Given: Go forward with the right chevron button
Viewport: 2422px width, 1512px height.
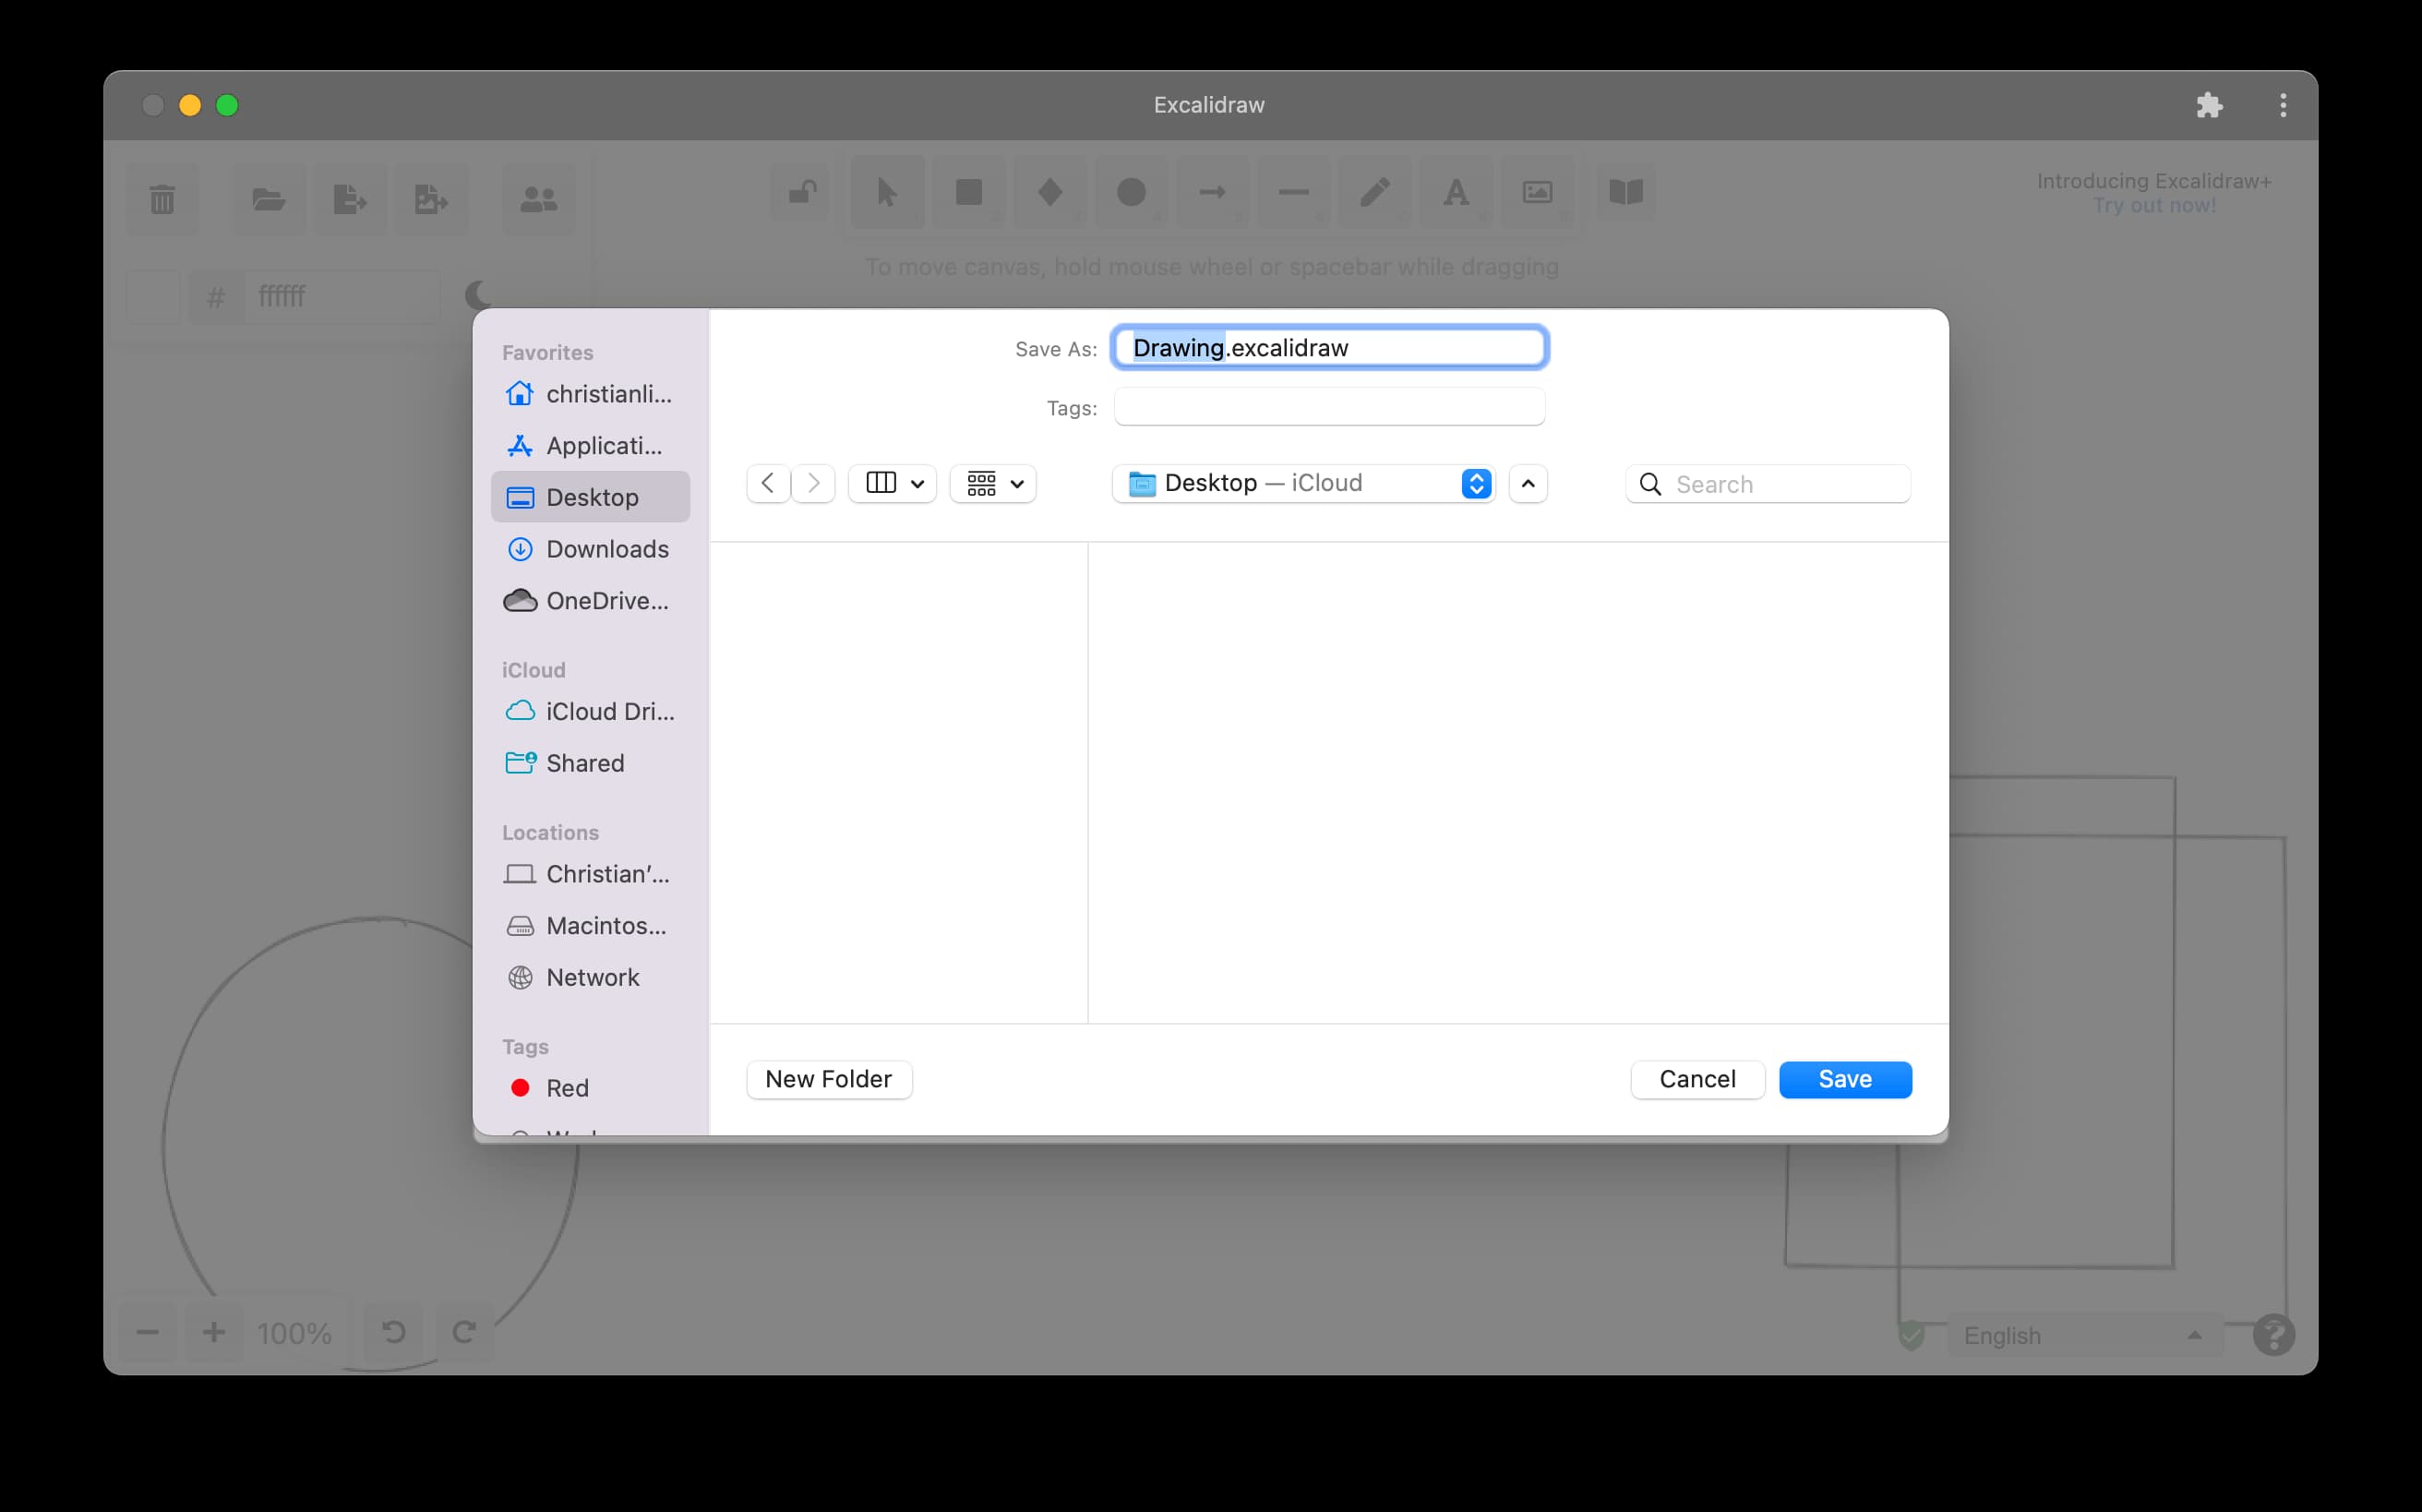Looking at the screenshot, I should click(x=814, y=484).
